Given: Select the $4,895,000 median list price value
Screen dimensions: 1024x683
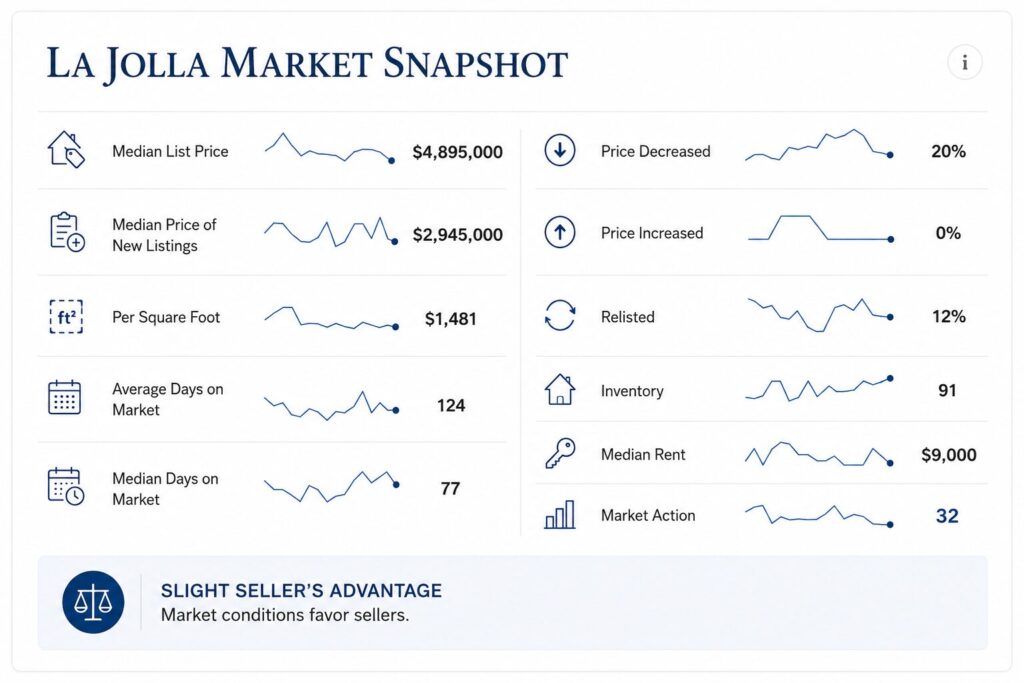Looking at the screenshot, I should click(x=457, y=152).
